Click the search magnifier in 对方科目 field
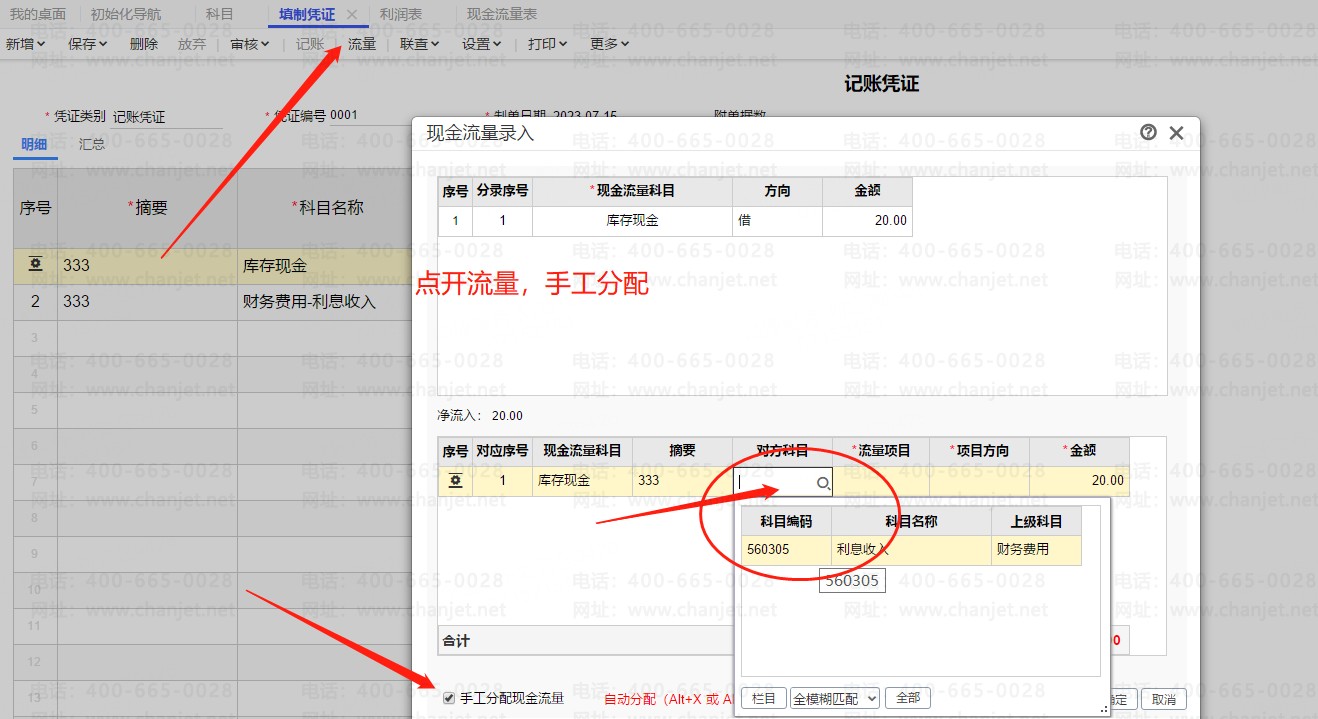Viewport: 1318px width, 719px height. (822, 483)
